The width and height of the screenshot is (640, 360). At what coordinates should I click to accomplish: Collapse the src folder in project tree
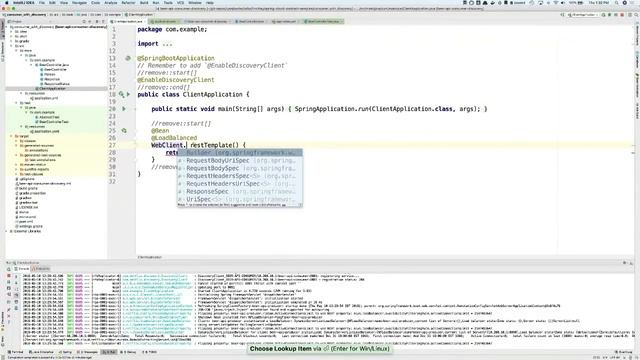11,46
